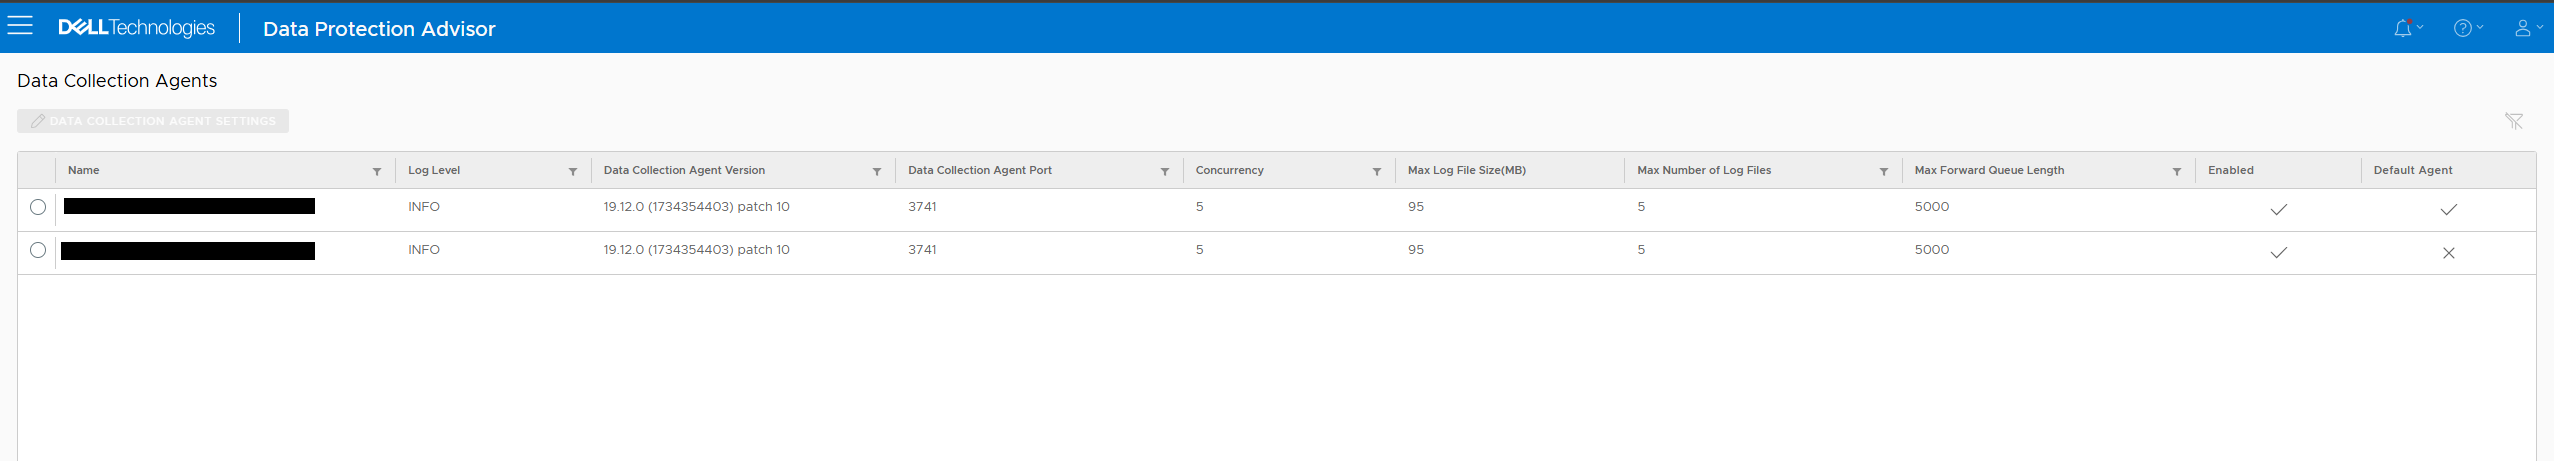Filter the Data Collection Agent Port column
2554x461 pixels.
coord(1165,171)
